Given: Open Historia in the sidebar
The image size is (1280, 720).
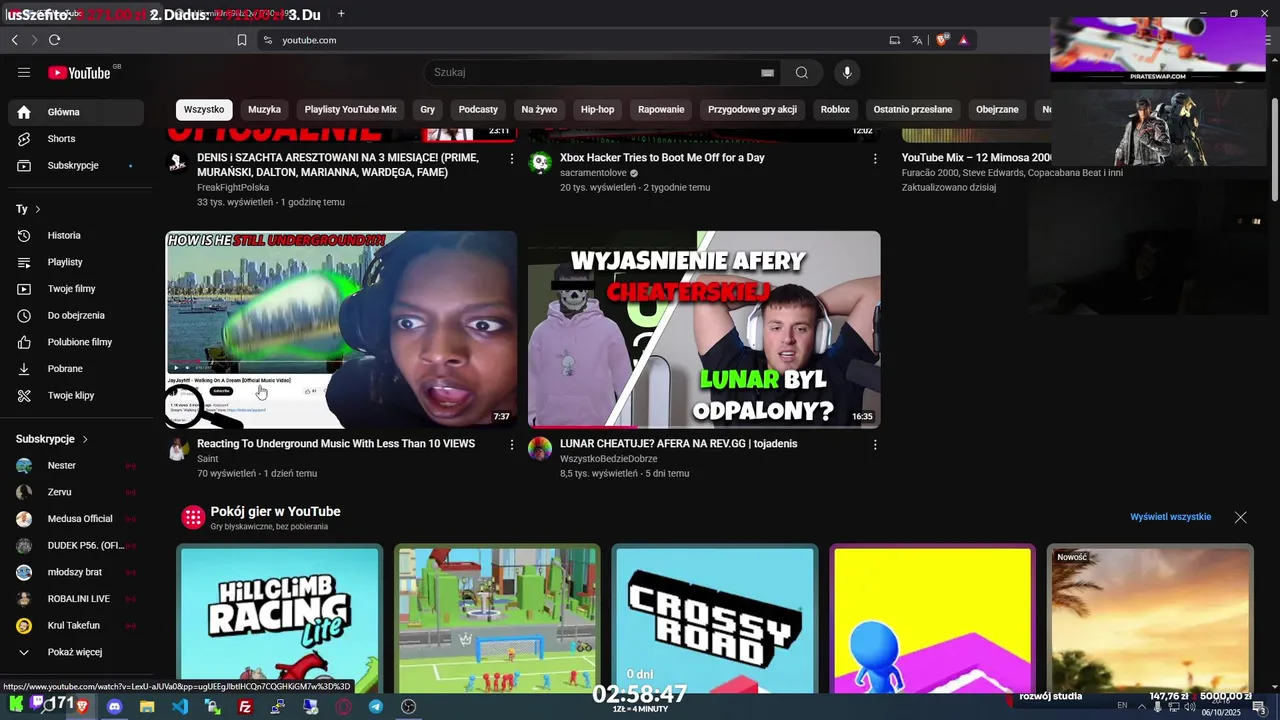Looking at the screenshot, I should click(x=76, y=236).
